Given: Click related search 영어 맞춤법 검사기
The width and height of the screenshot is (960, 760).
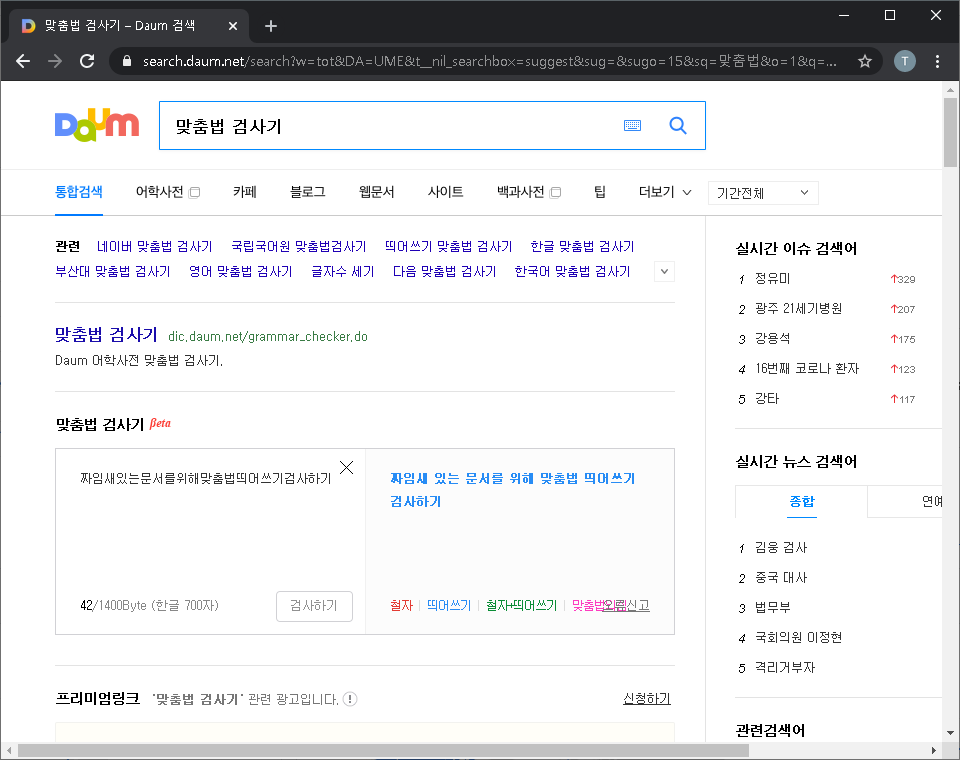Looking at the screenshot, I should (x=241, y=271).
